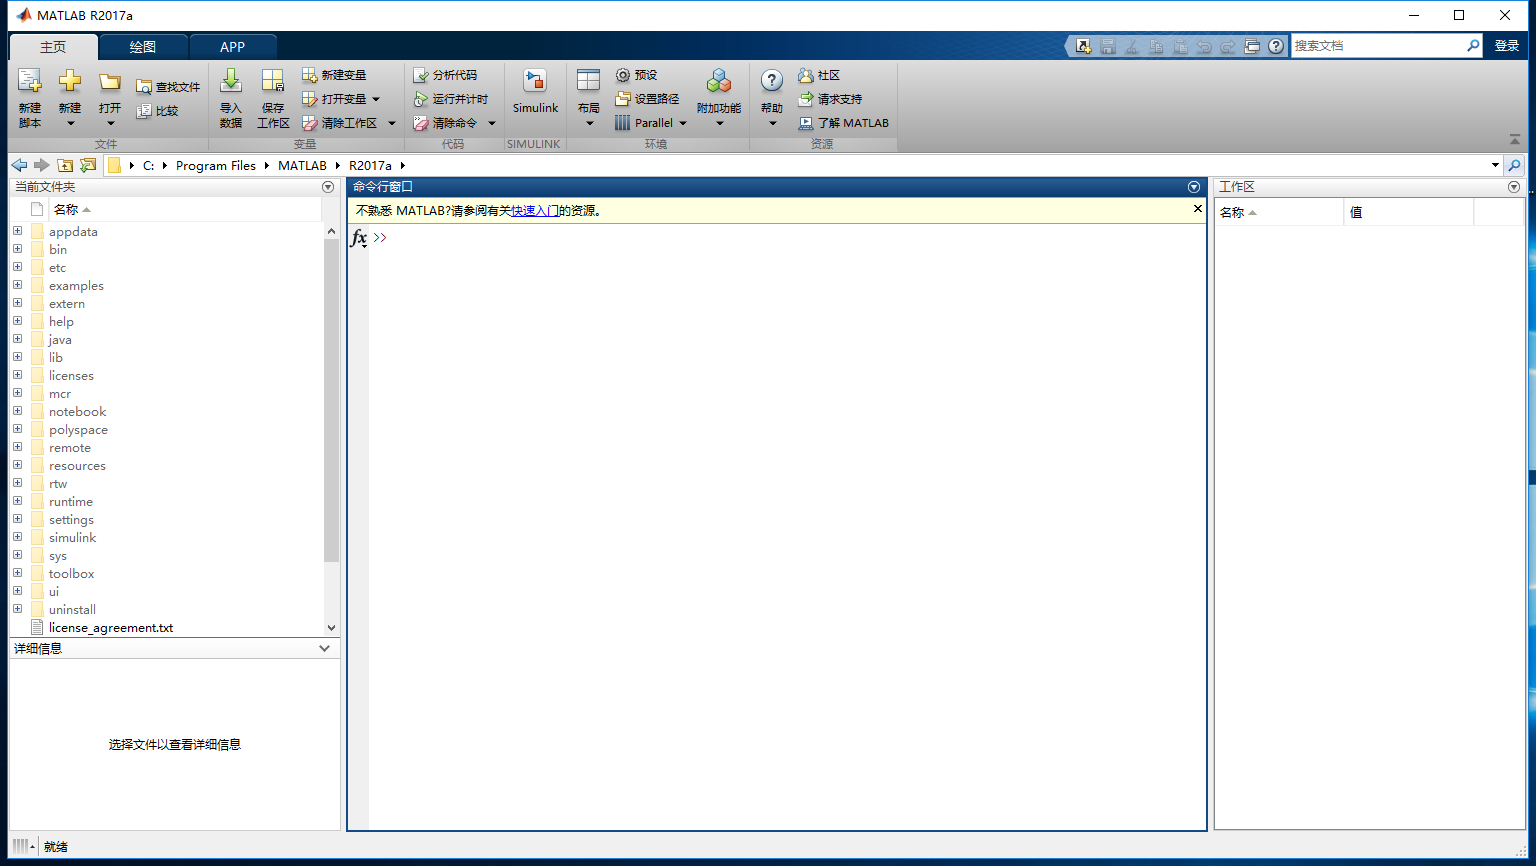
Task: Expand the examples folder tree node
Action: [x=17, y=285]
